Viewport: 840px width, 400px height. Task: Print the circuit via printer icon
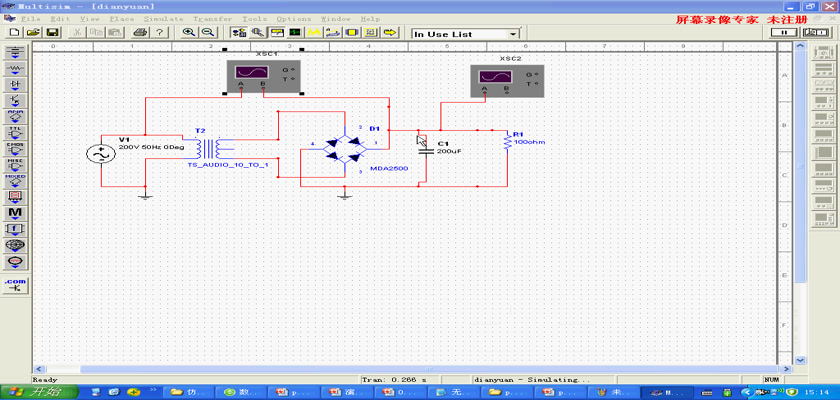tap(140, 32)
